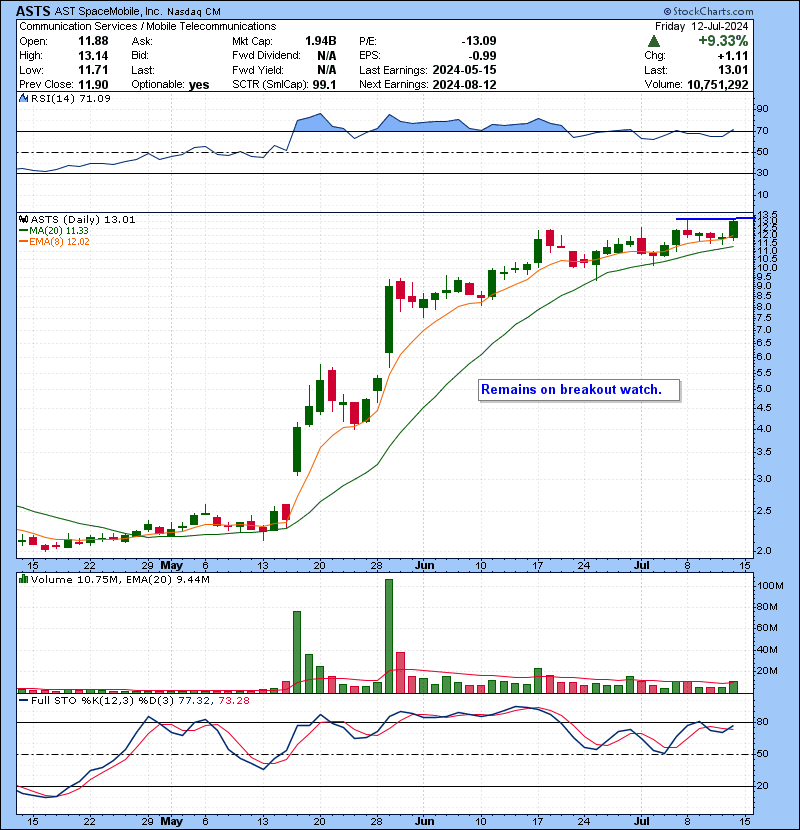Click the Chg value +1.11
800x830 pixels.
click(733, 56)
